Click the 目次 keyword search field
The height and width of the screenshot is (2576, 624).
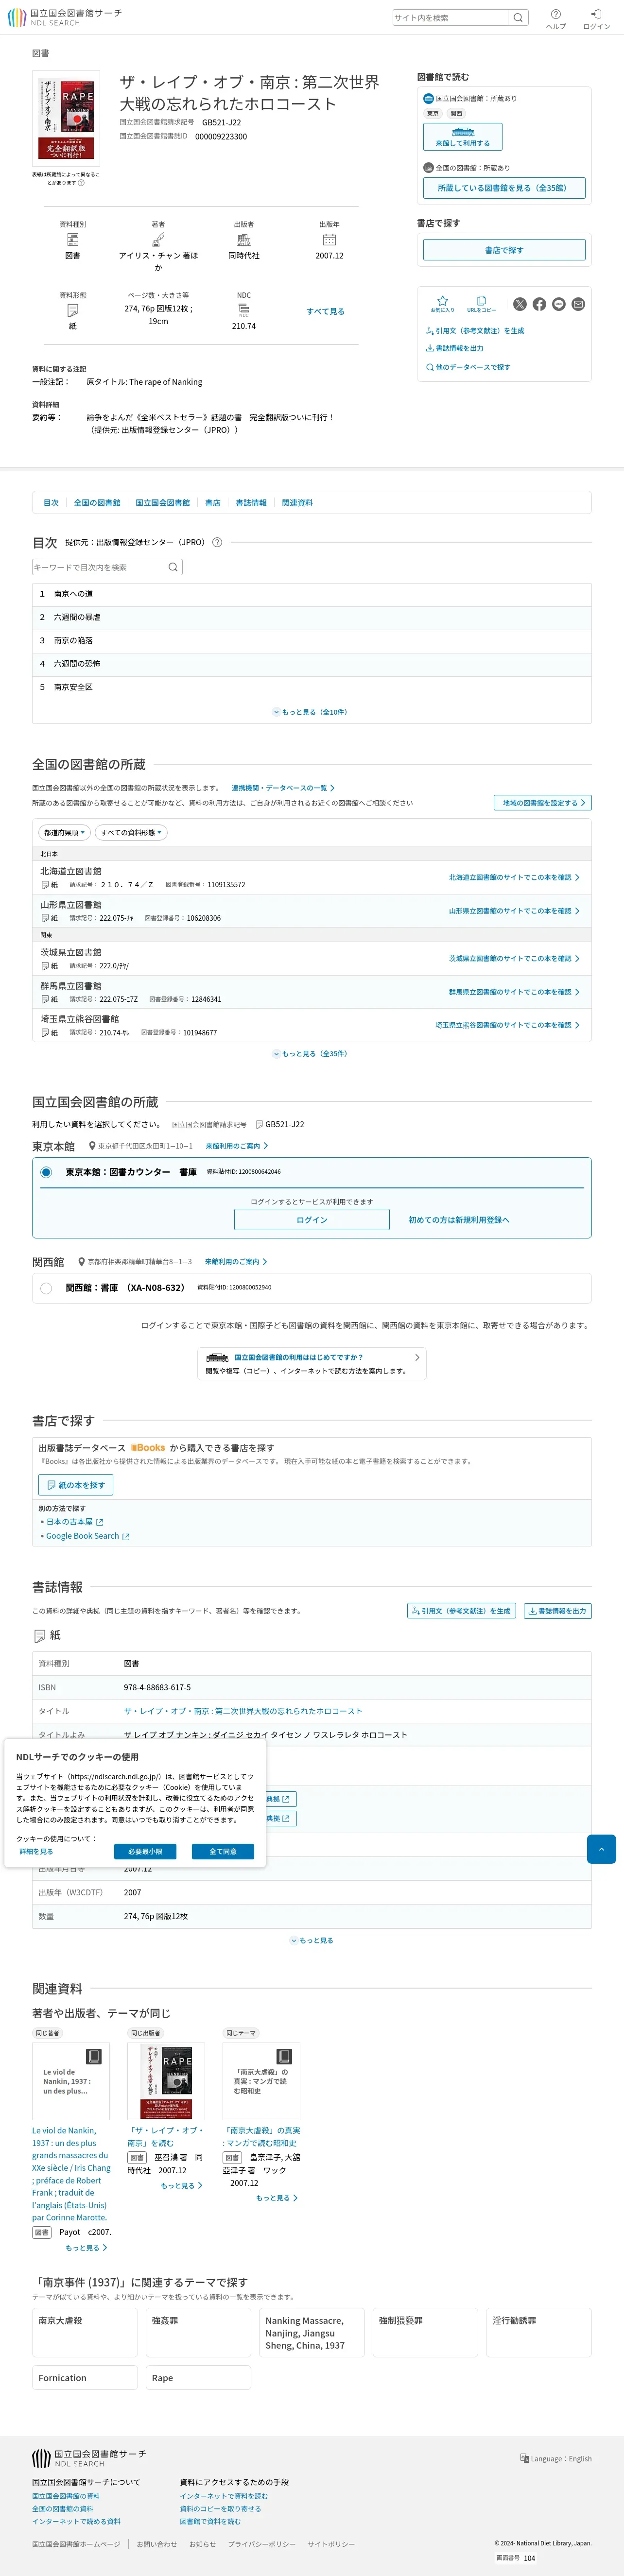coord(99,567)
